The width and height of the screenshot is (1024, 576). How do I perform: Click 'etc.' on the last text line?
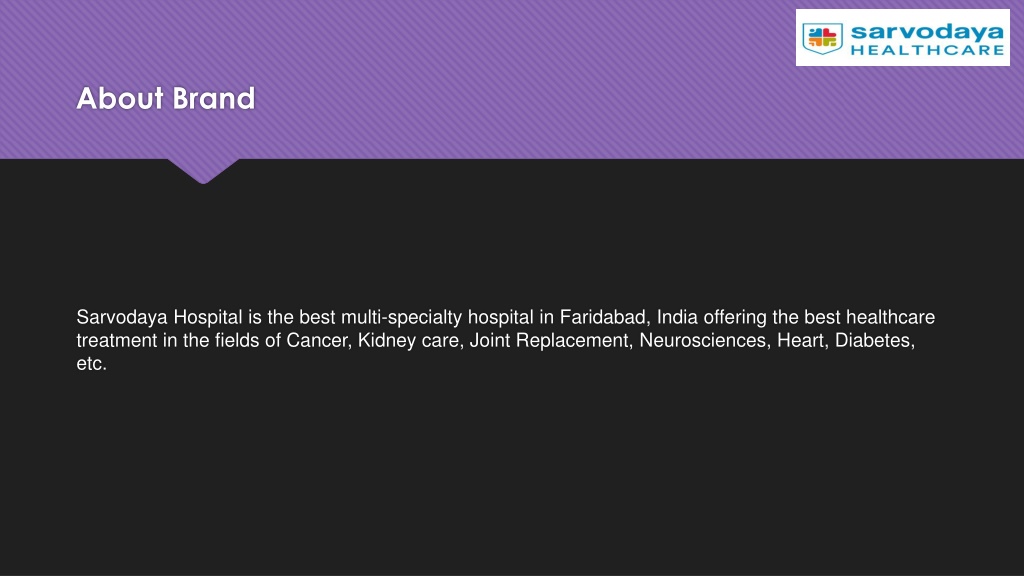[91, 364]
